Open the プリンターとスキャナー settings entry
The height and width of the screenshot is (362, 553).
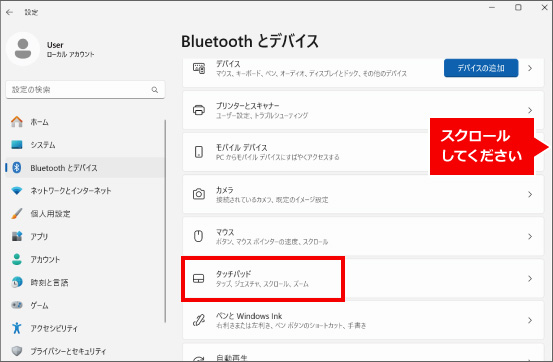coord(363,110)
